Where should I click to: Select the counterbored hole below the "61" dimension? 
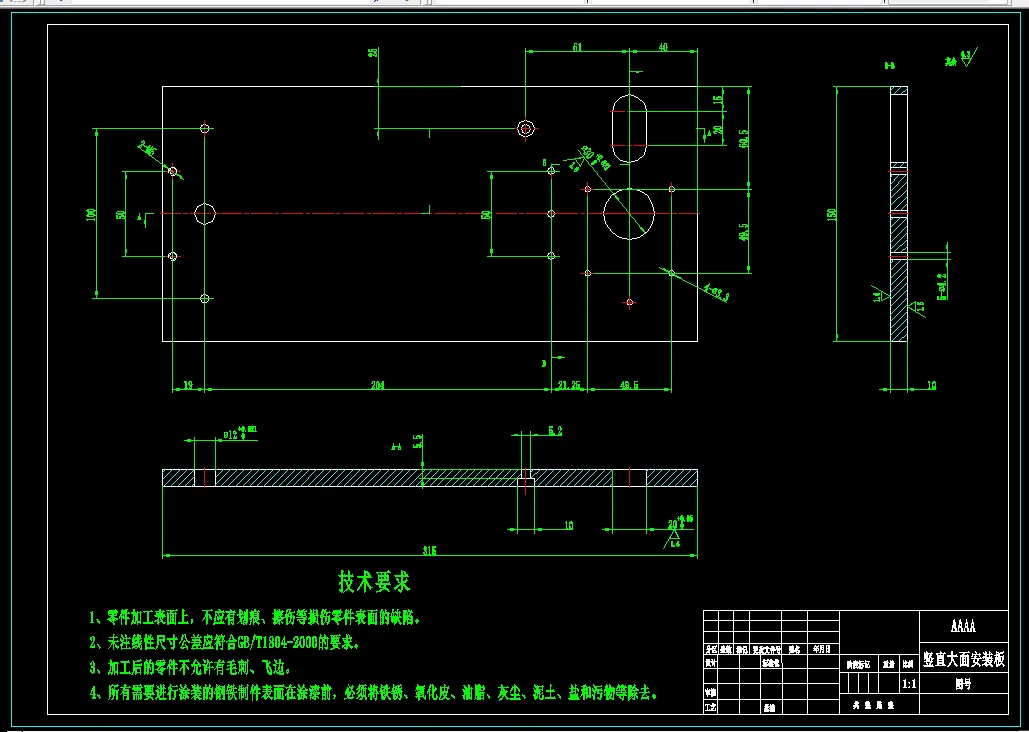pyautogui.click(x=525, y=129)
